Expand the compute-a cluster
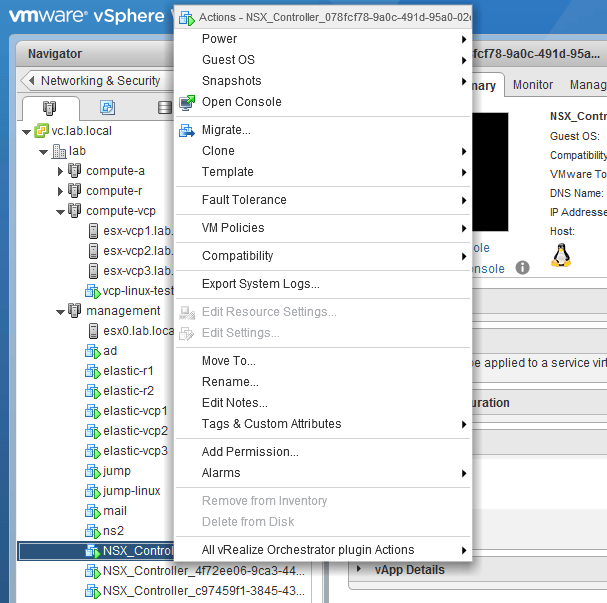The width and height of the screenshot is (607, 603). tap(60, 171)
